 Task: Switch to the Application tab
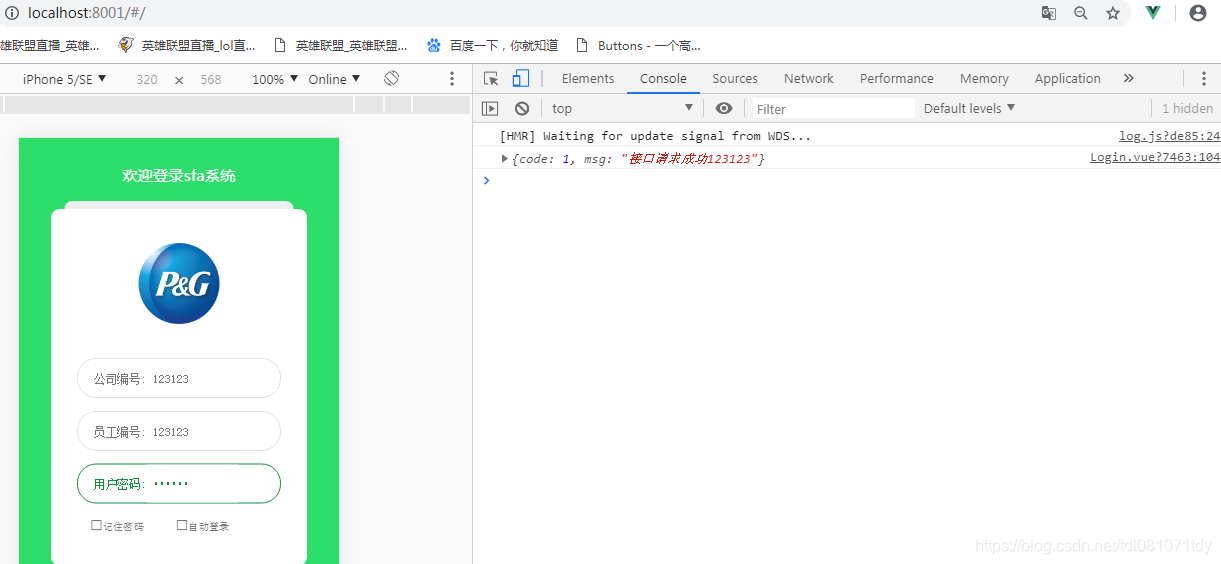click(x=1068, y=78)
